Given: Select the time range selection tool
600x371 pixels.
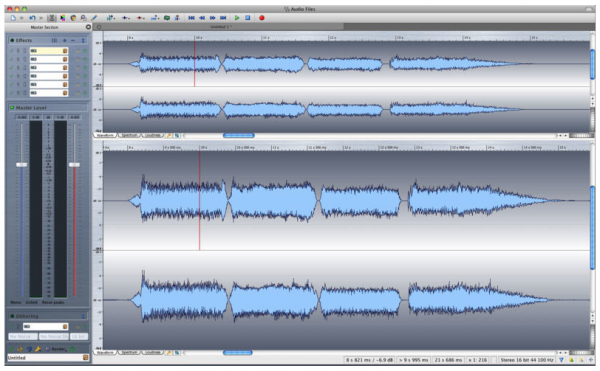Looking at the screenshot, I should [52, 18].
